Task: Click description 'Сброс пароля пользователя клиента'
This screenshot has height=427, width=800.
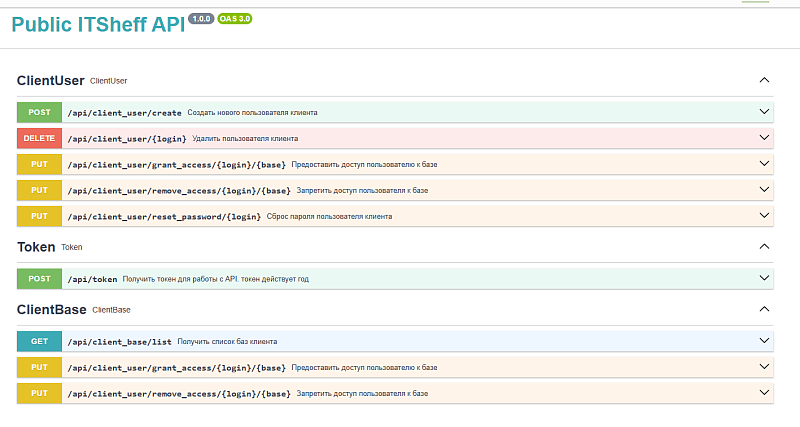Action: pos(329,216)
